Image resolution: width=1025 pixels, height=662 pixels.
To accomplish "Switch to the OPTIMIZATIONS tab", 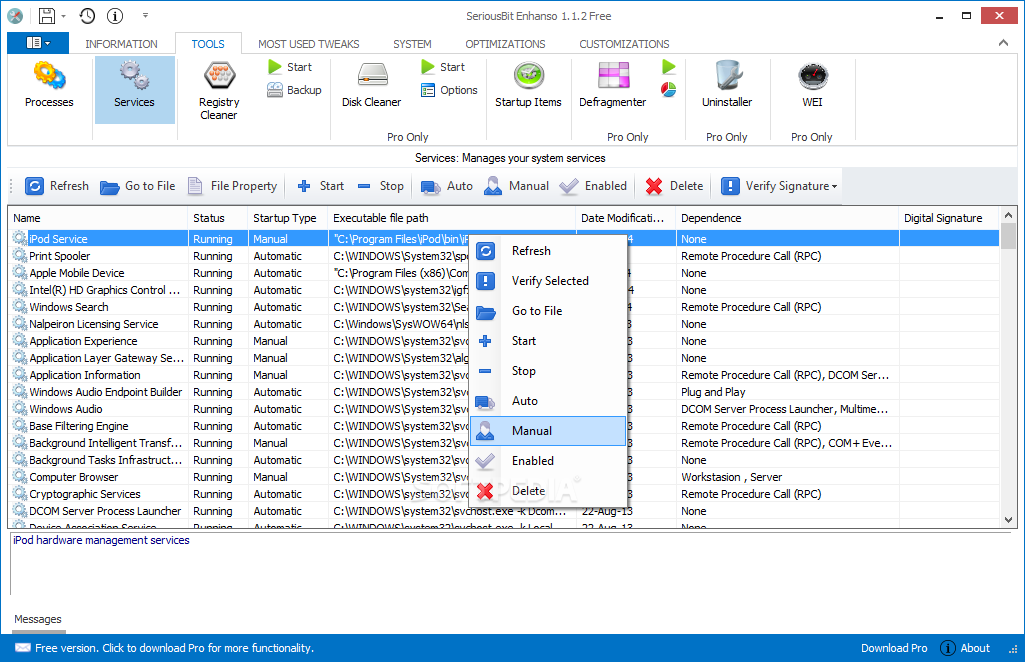I will (505, 44).
